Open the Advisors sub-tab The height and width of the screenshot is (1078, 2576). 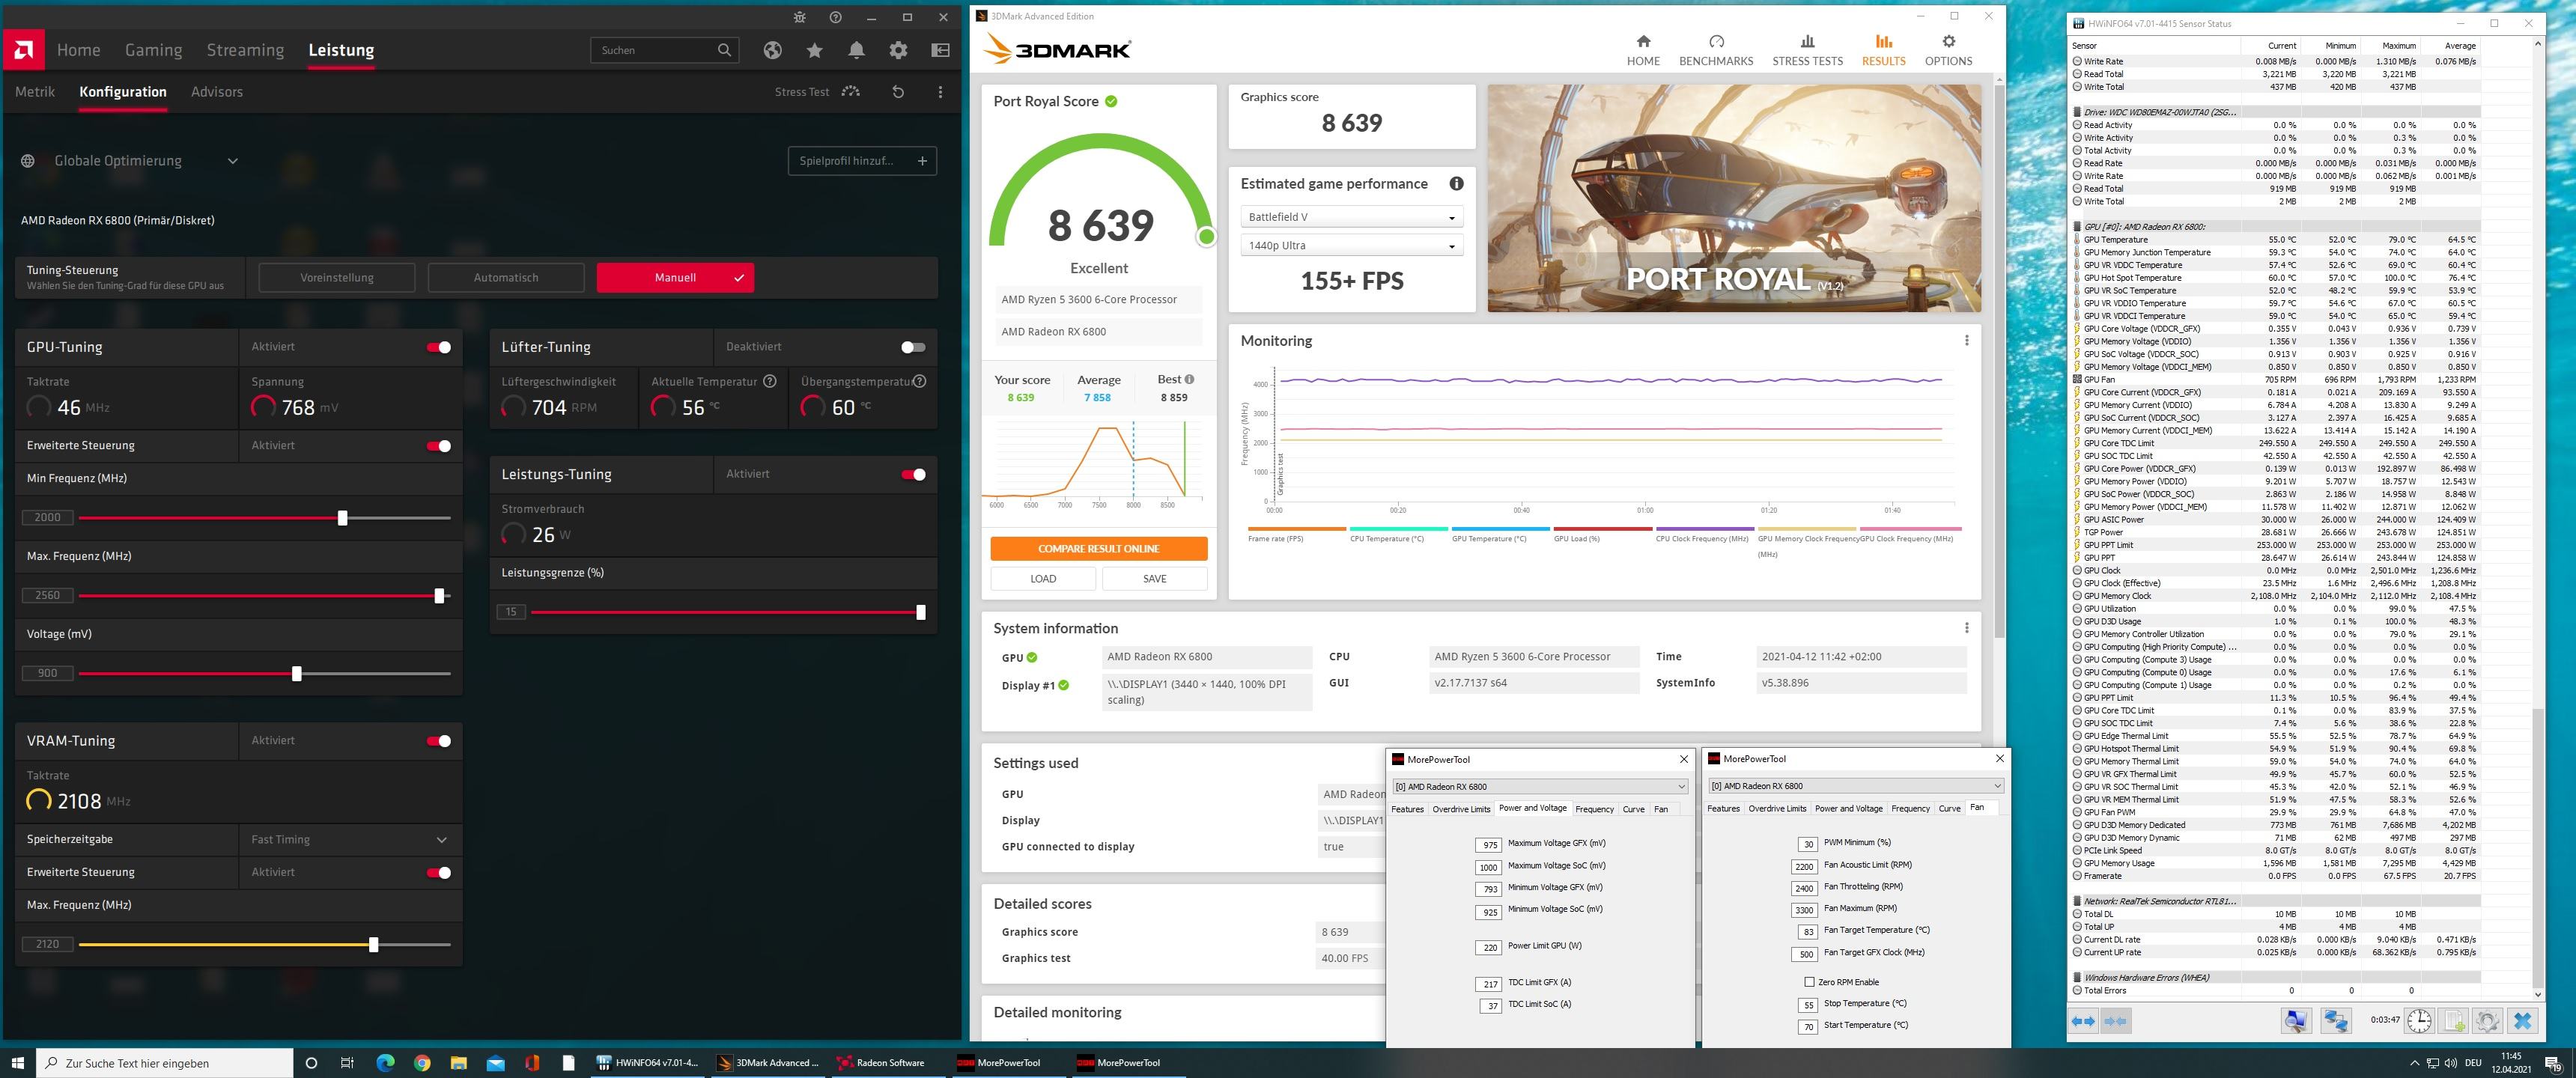tap(217, 91)
